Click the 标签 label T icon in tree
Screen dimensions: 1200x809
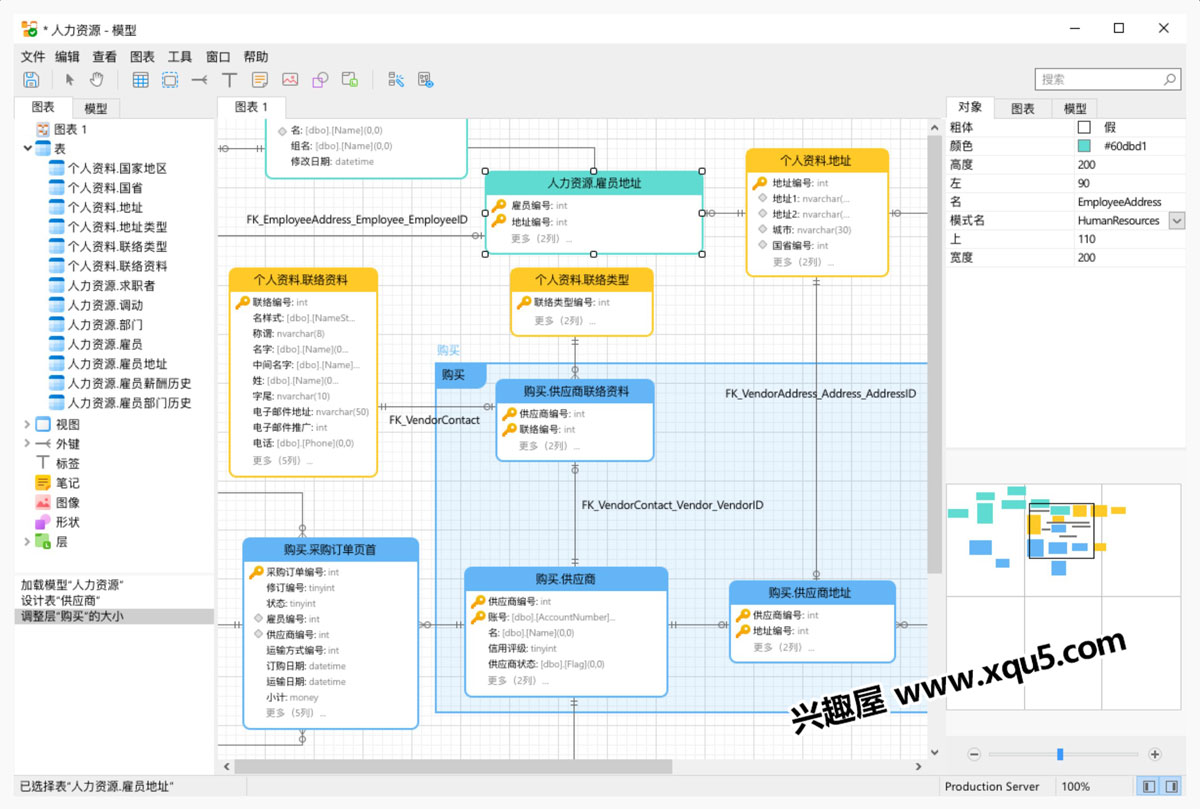(43, 463)
